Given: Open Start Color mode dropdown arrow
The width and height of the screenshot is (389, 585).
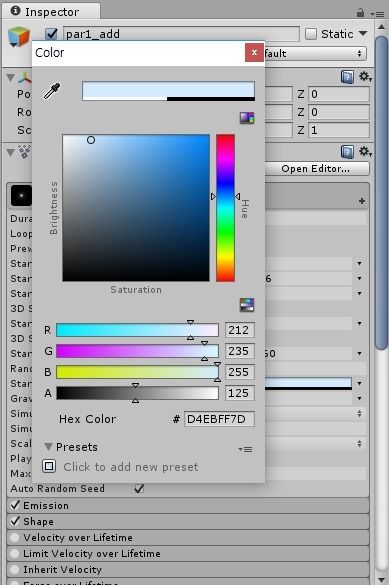Looking at the screenshot, I should pos(360,384).
